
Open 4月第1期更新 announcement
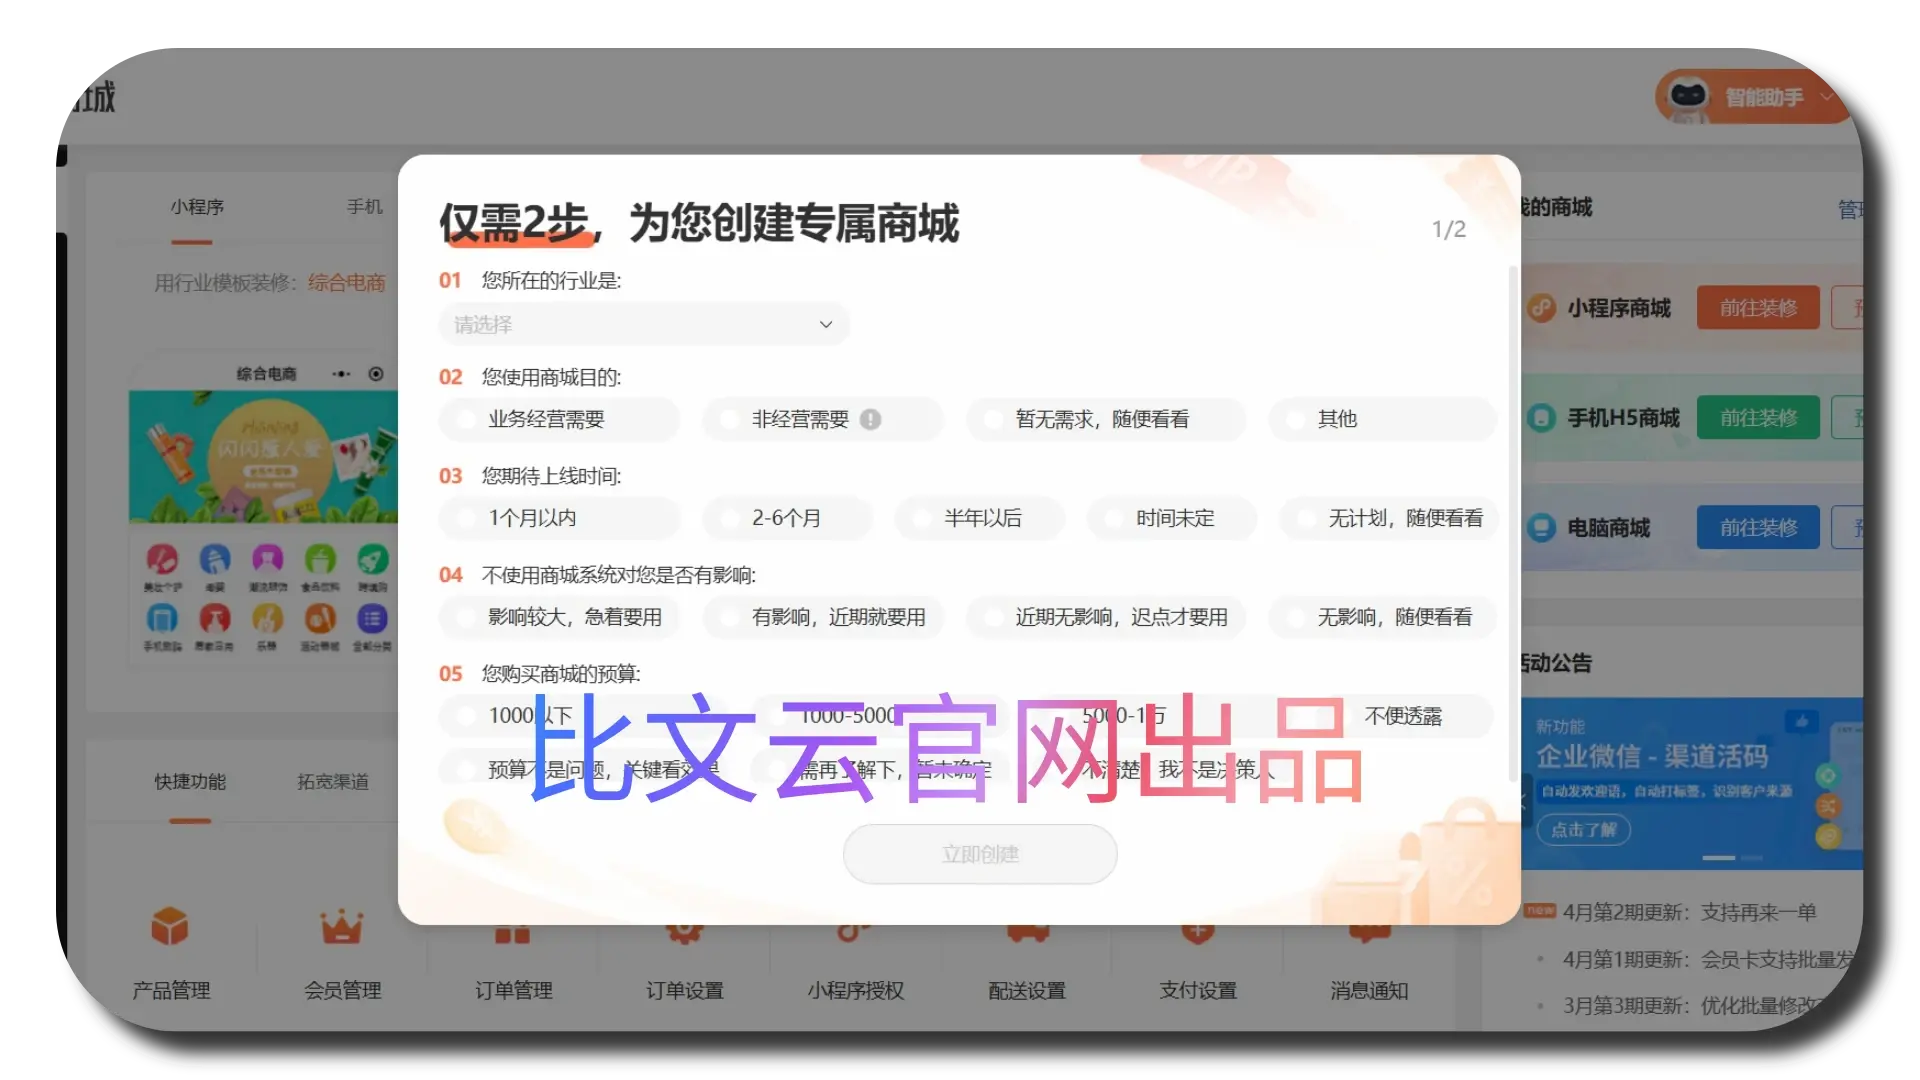point(1708,960)
